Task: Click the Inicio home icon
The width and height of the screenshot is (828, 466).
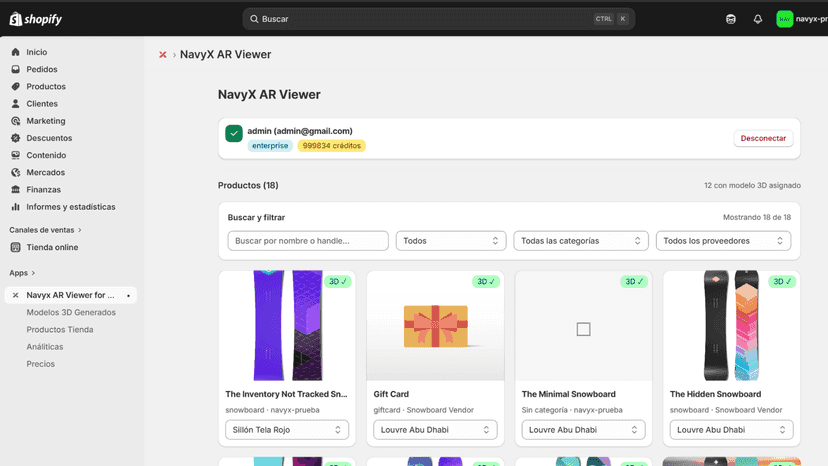Action: pos(15,52)
